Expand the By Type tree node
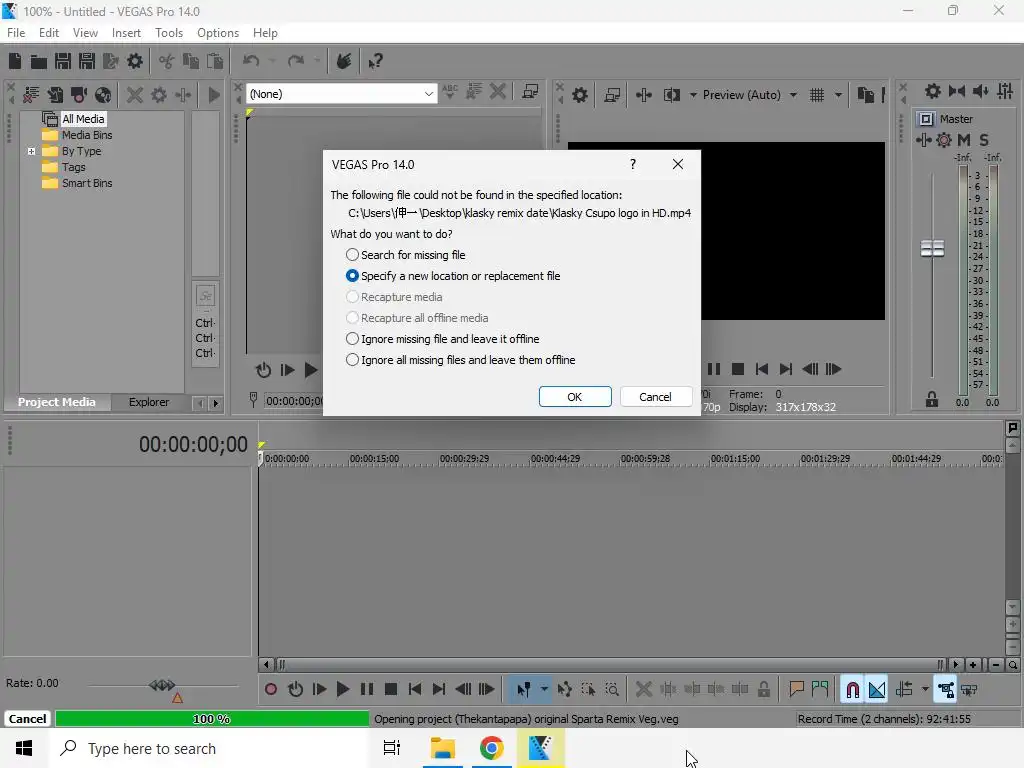1024x768 pixels. coord(31,151)
